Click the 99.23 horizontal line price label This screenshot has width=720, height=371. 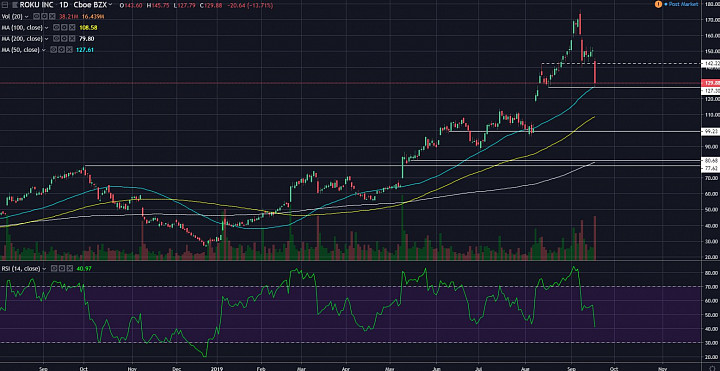tap(711, 131)
